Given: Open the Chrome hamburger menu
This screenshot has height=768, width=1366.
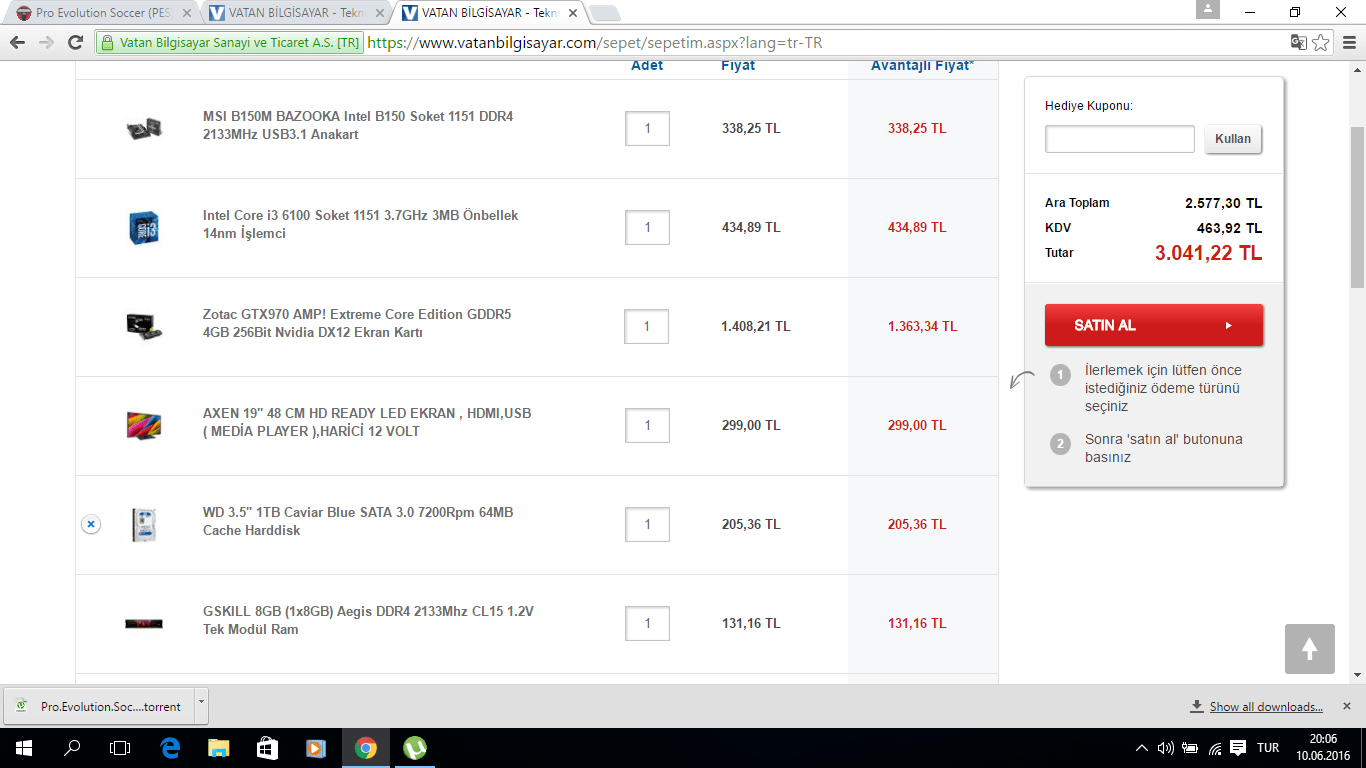Looking at the screenshot, I should click(1348, 42).
